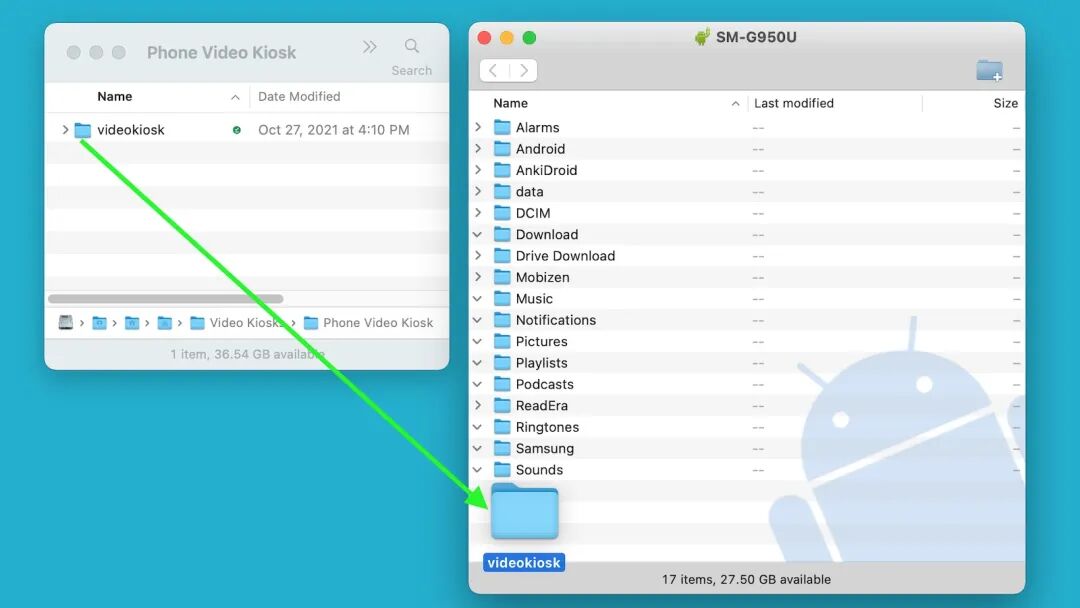Select the DCIM folder icon

[502, 213]
